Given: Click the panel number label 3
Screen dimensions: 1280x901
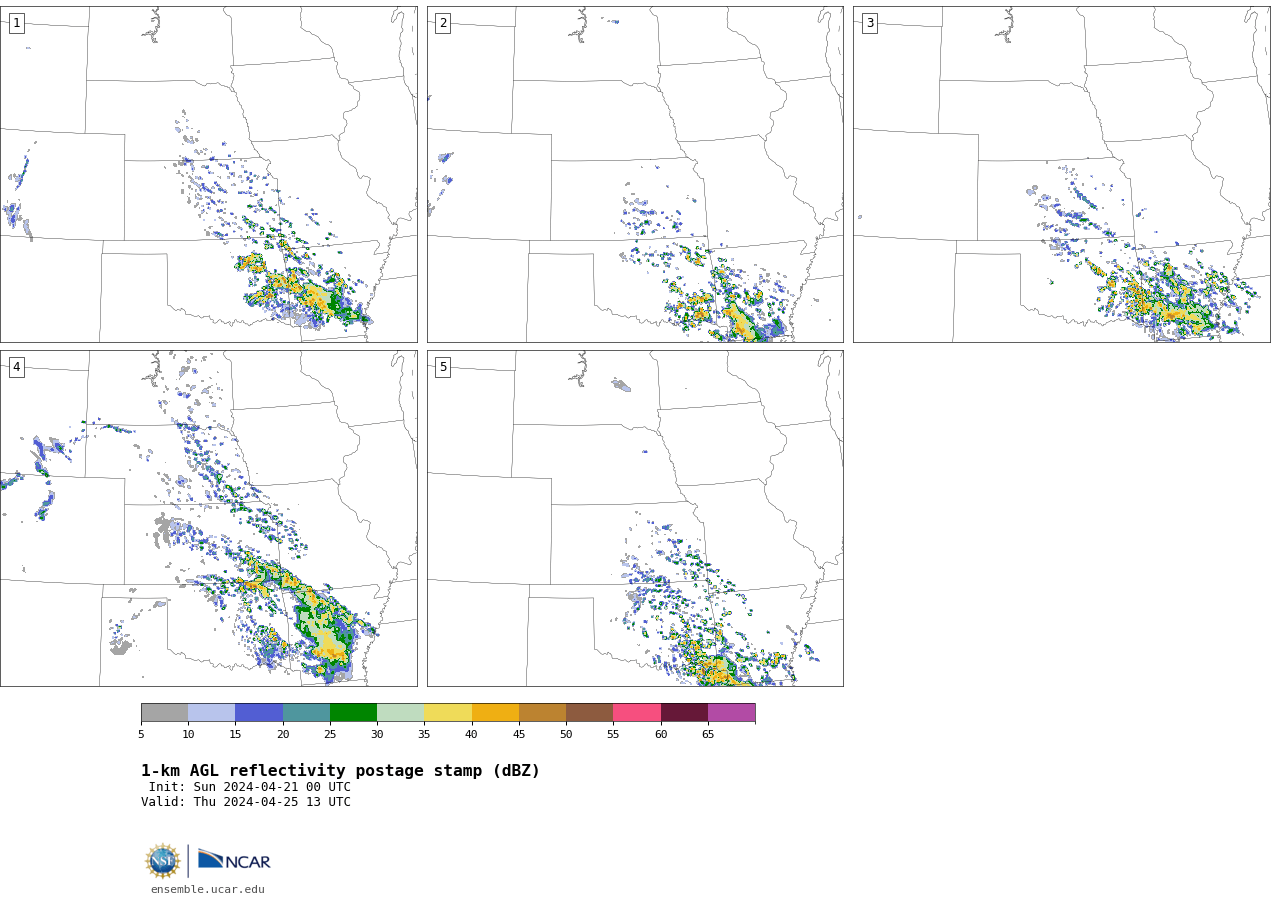Looking at the screenshot, I should coord(869,23).
